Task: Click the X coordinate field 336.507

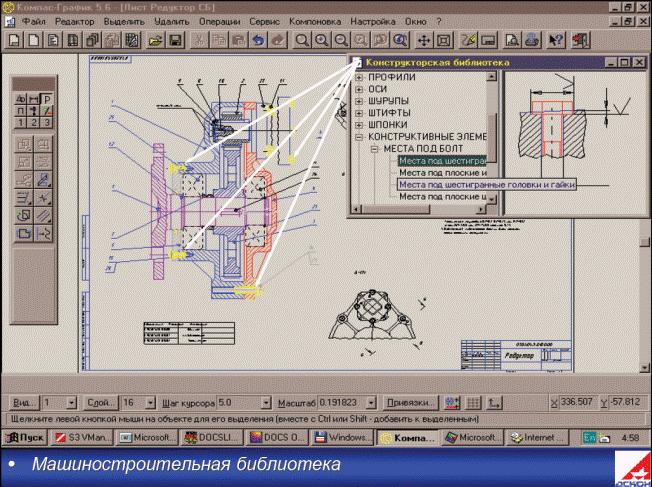Action: click(577, 402)
